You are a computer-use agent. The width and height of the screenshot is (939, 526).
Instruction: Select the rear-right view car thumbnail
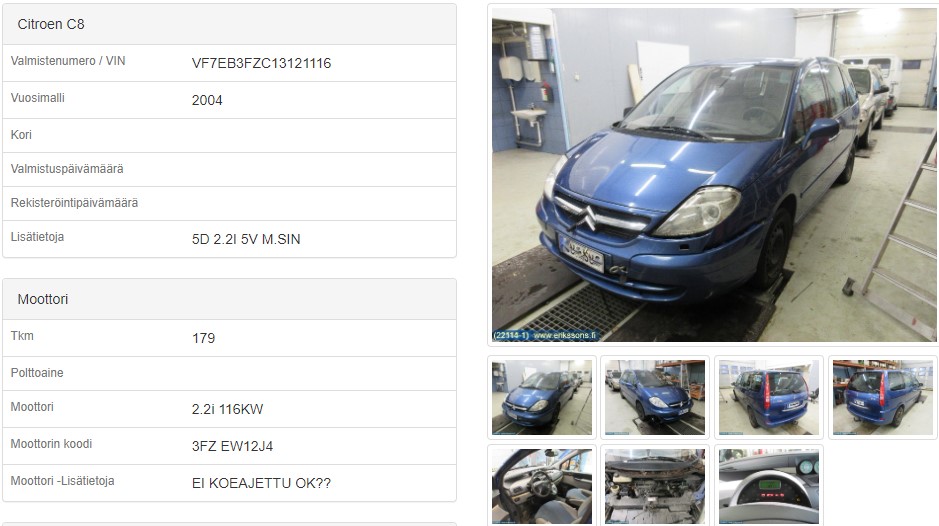click(883, 397)
